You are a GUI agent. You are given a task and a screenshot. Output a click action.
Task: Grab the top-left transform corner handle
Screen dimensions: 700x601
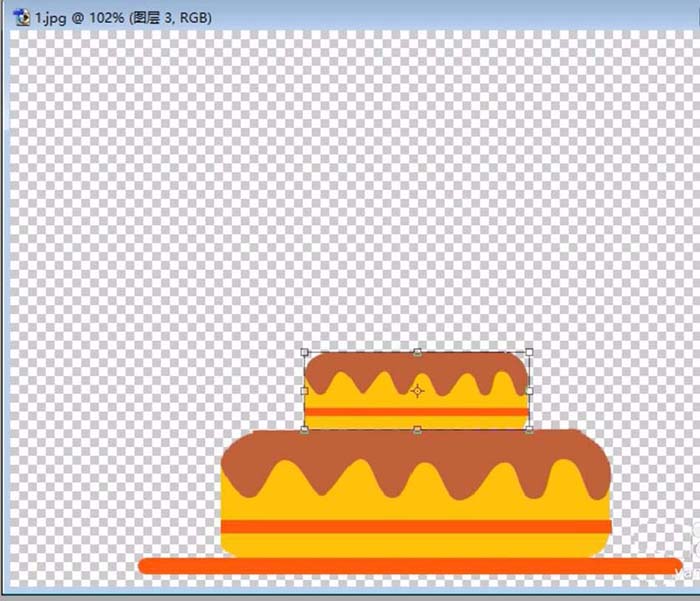tap(305, 352)
